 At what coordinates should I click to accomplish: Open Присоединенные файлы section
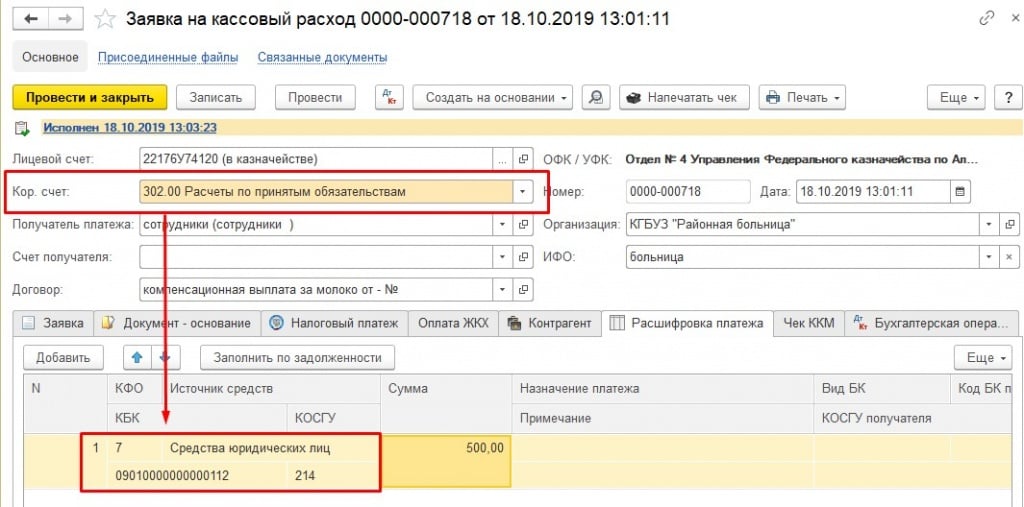click(168, 57)
